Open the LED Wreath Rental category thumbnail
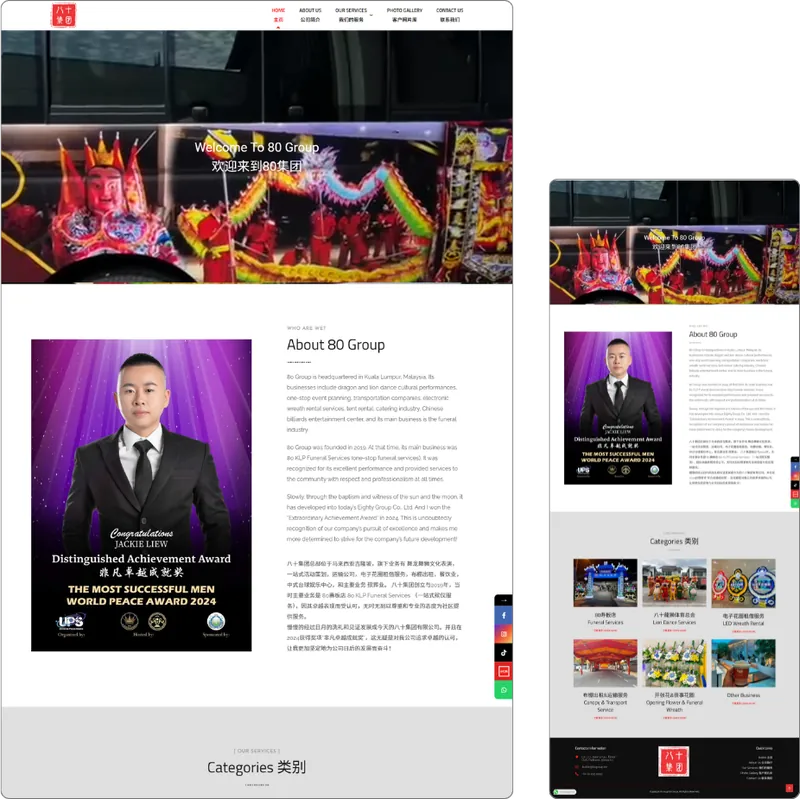Screen dimensions: 800x799 point(743,583)
